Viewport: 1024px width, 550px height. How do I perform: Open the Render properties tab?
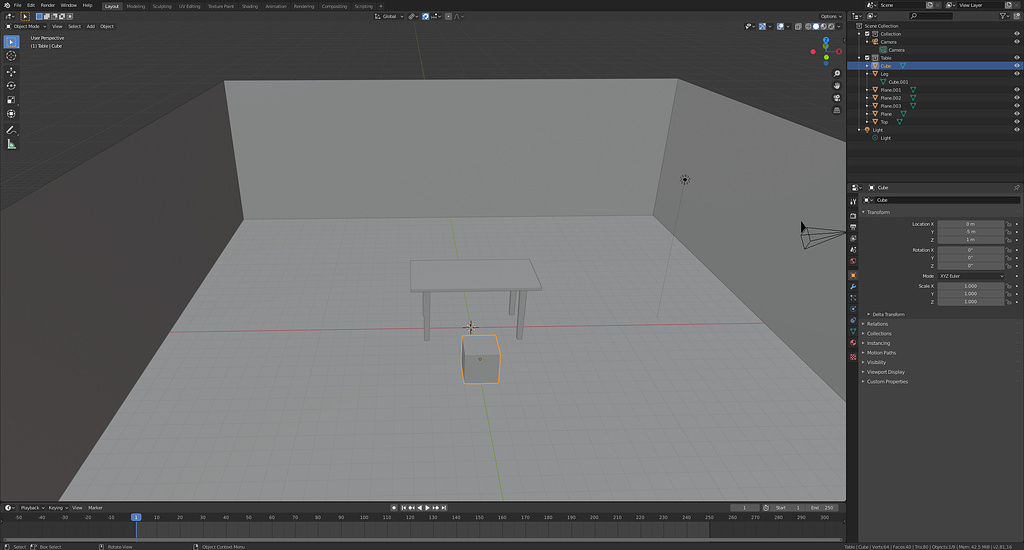coord(853,216)
